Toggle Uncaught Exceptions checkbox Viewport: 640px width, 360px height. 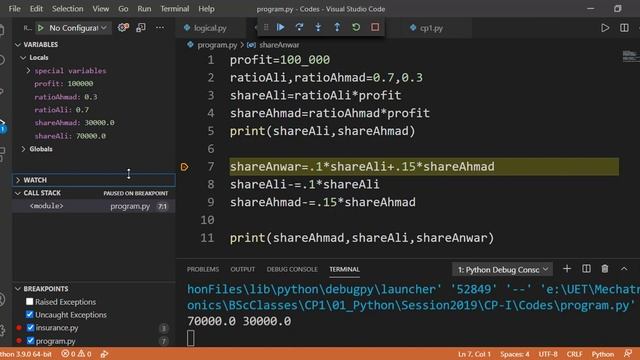[x=29, y=315]
